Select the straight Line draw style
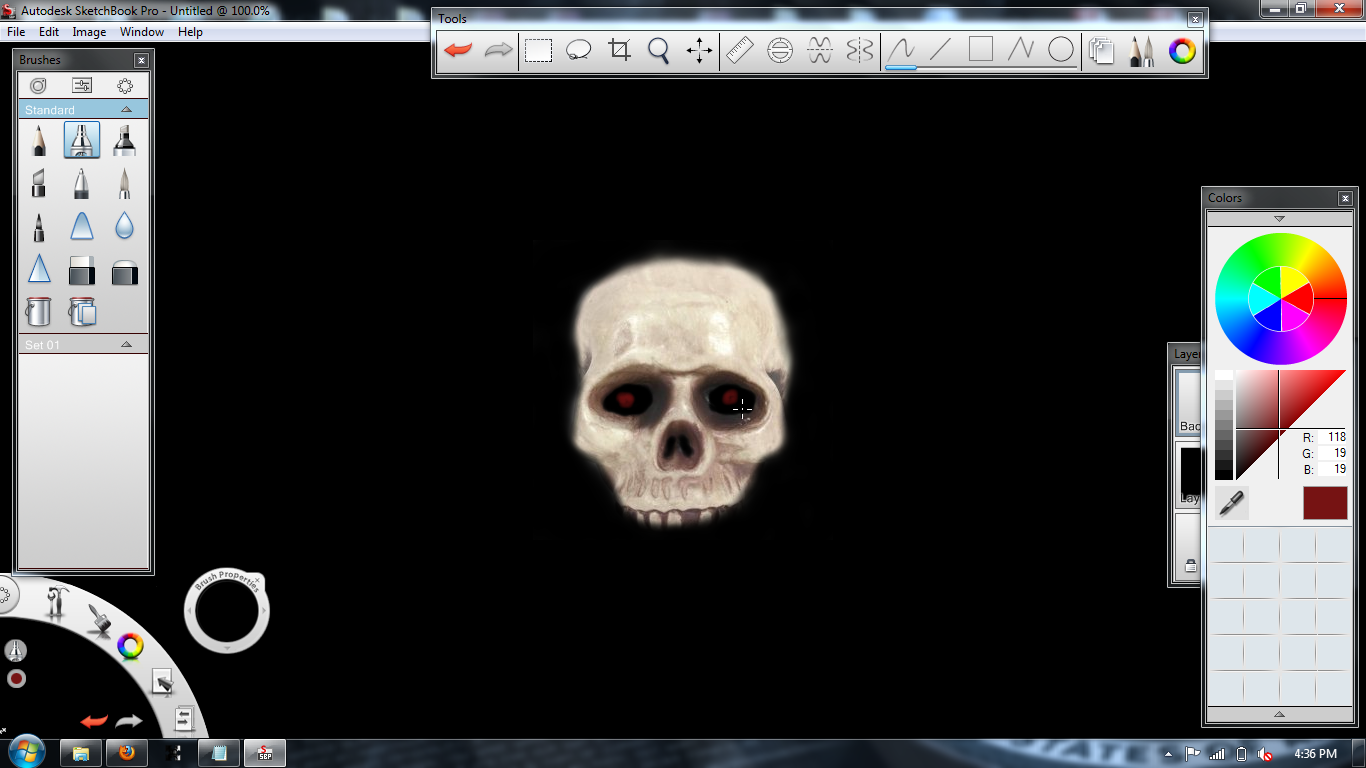The width and height of the screenshot is (1366, 768). (941, 50)
